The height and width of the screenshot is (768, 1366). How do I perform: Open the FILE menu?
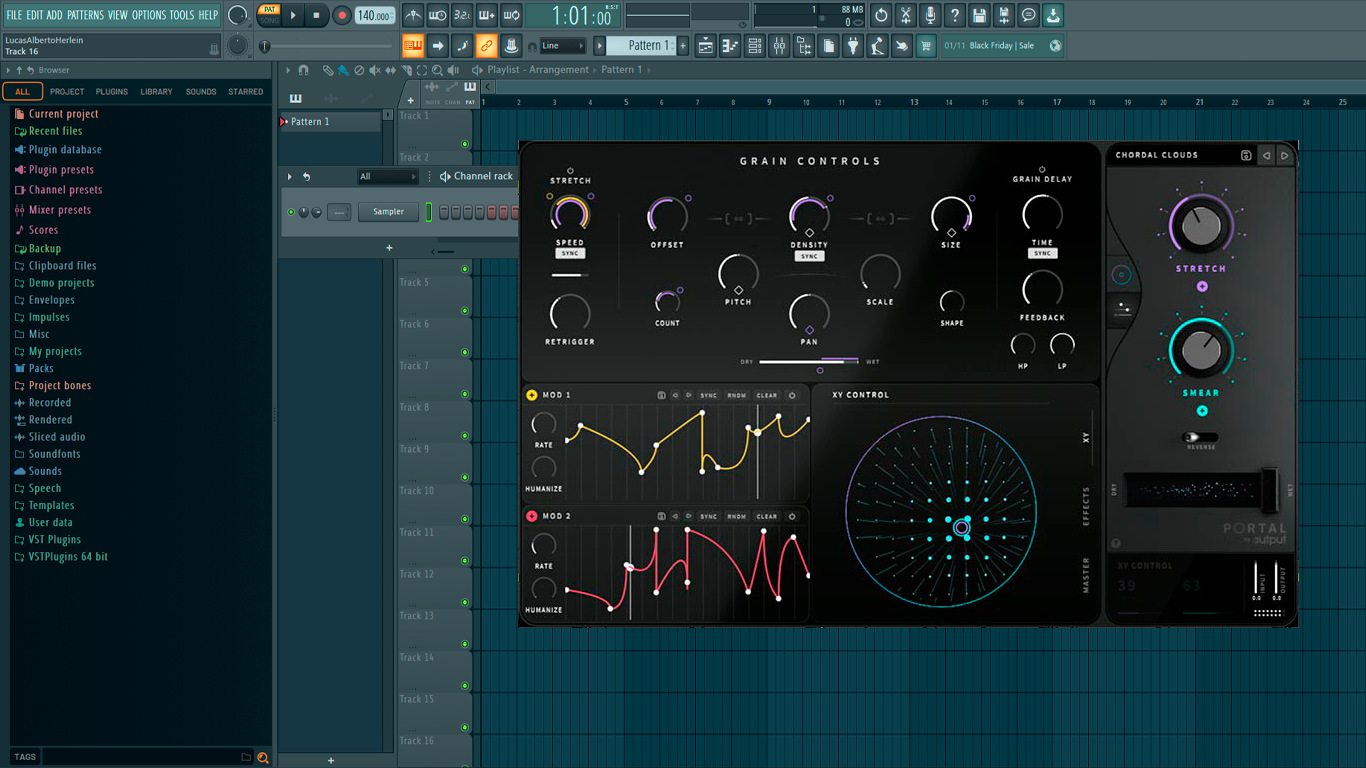point(14,15)
